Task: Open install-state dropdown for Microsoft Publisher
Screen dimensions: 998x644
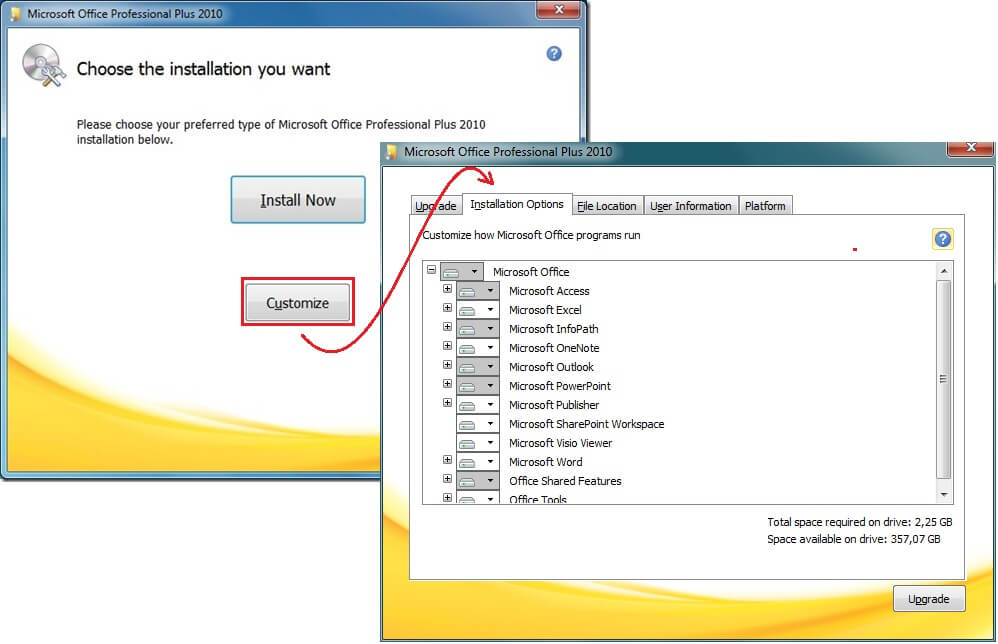Action: 477,405
